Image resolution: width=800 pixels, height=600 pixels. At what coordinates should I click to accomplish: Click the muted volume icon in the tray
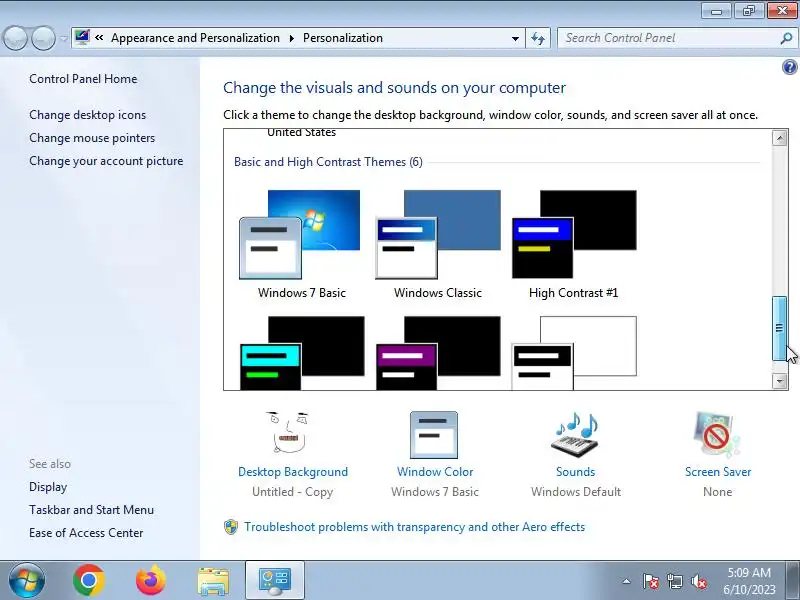[698, 581]
